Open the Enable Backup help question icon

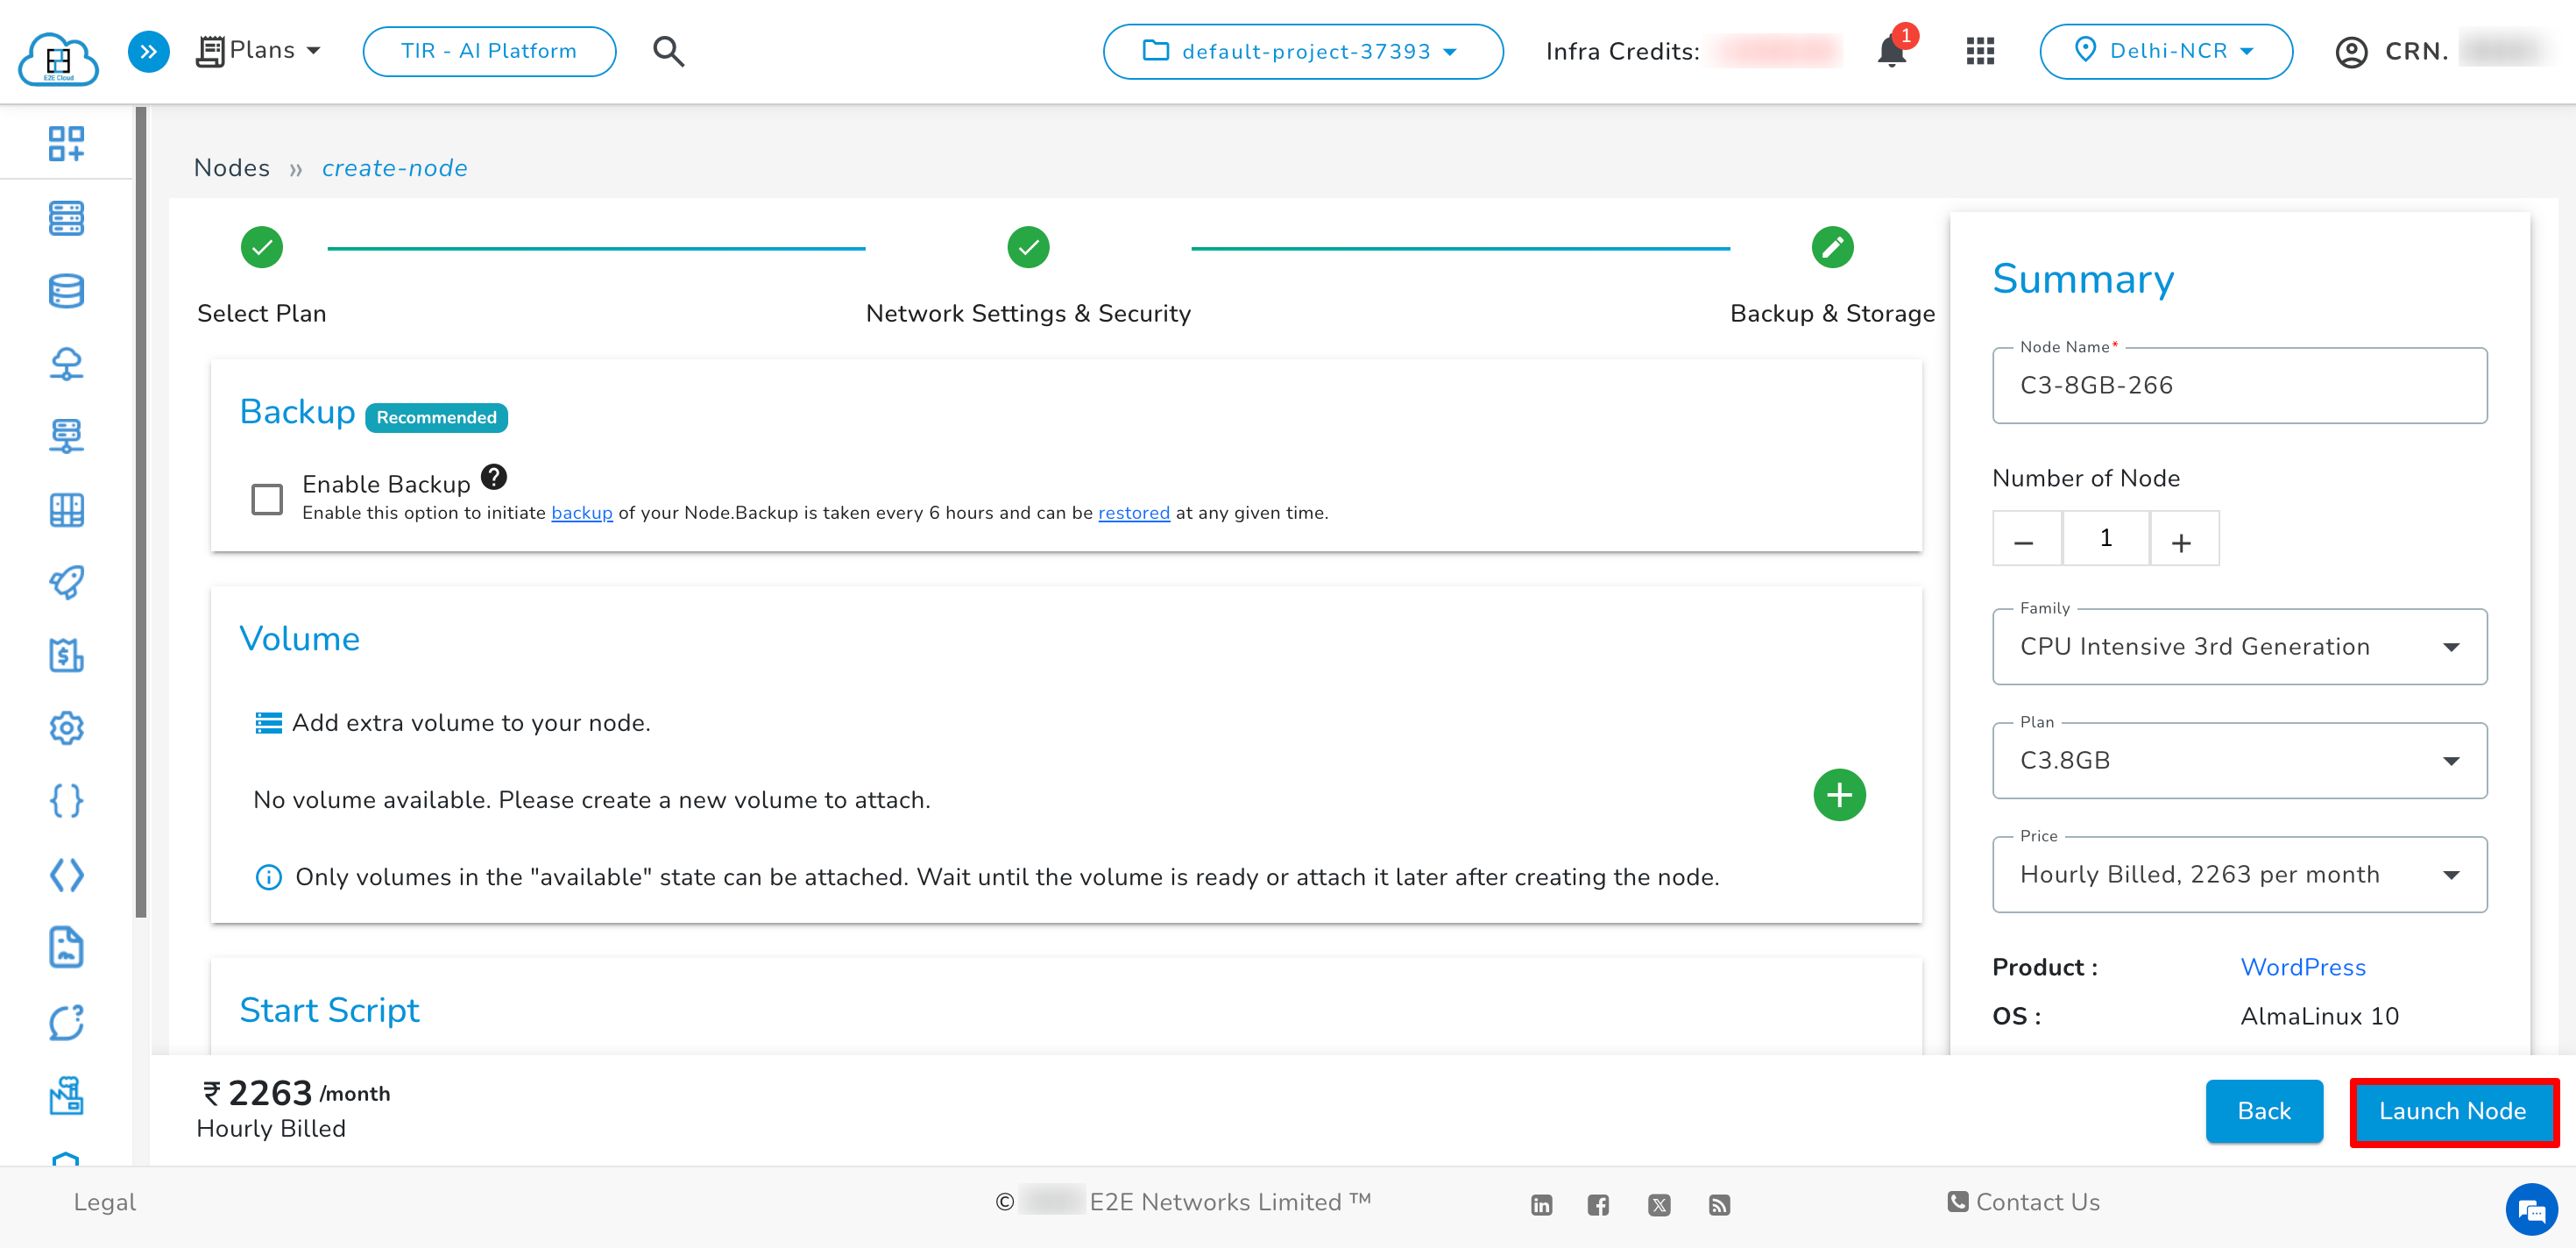[x=494, y=477]
